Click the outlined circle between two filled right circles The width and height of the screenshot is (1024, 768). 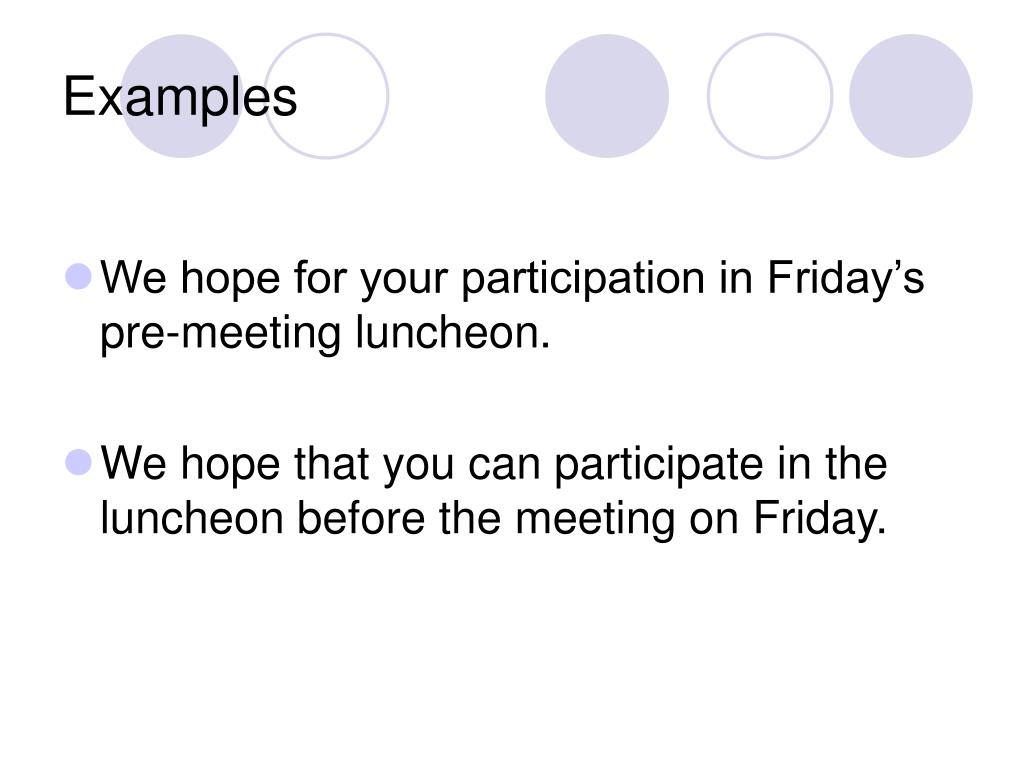770,96
